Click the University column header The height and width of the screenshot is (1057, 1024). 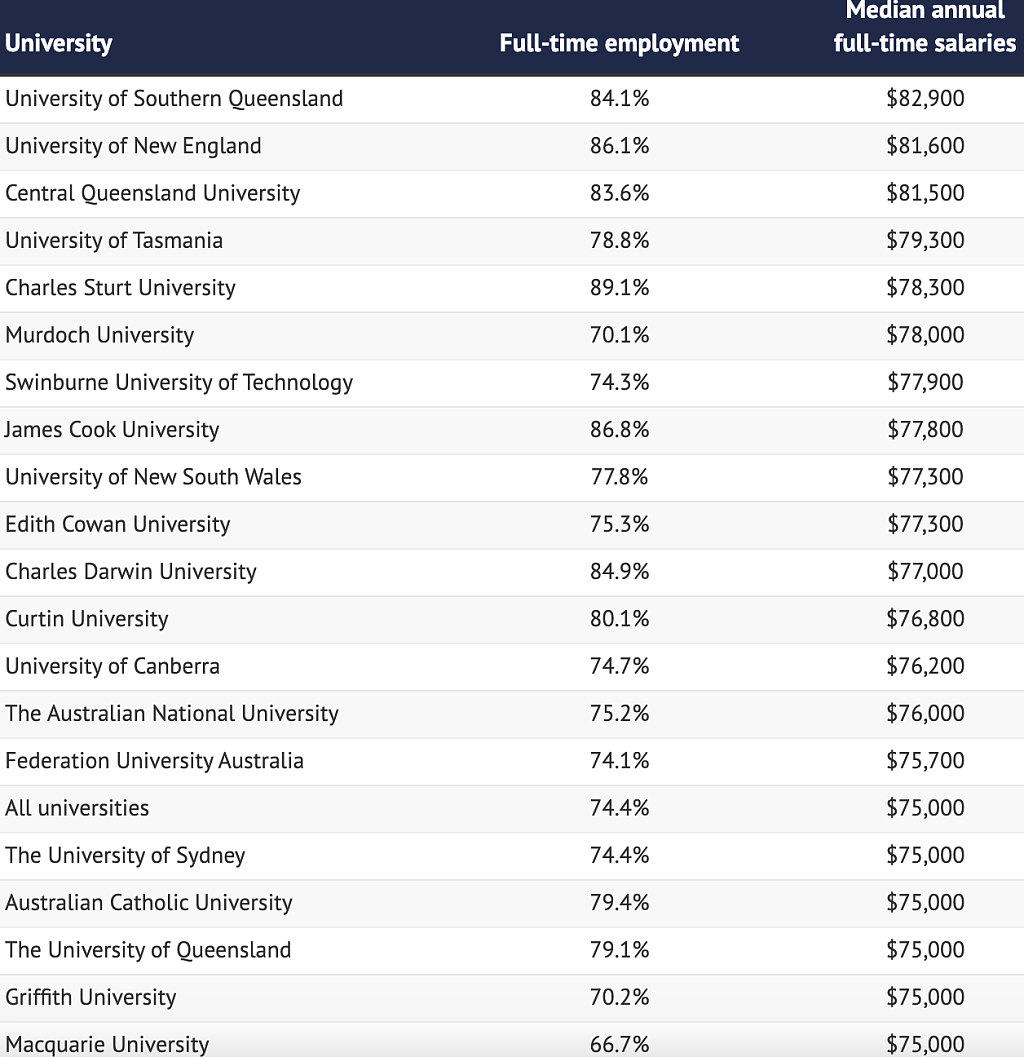tap(59, 43)
